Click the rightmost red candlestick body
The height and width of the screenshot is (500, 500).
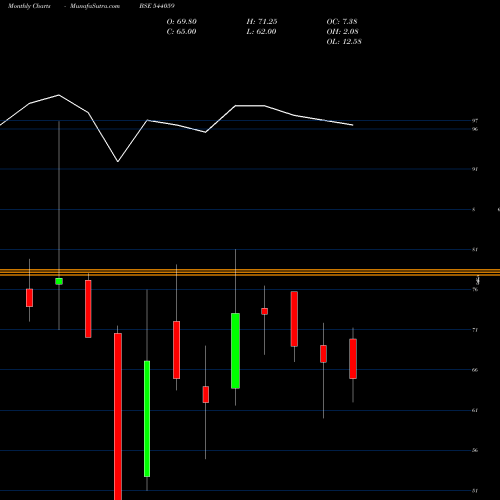coord(353,359)
